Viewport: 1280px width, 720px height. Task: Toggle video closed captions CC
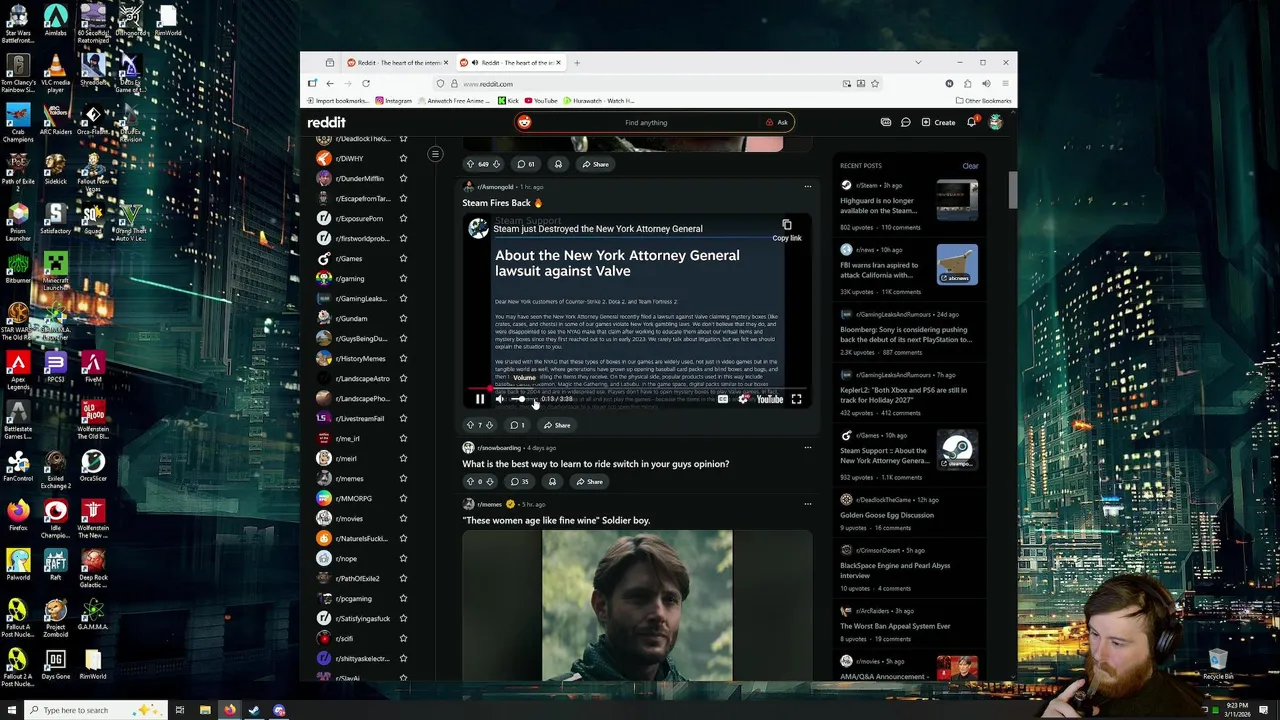(x=723, y=399)
